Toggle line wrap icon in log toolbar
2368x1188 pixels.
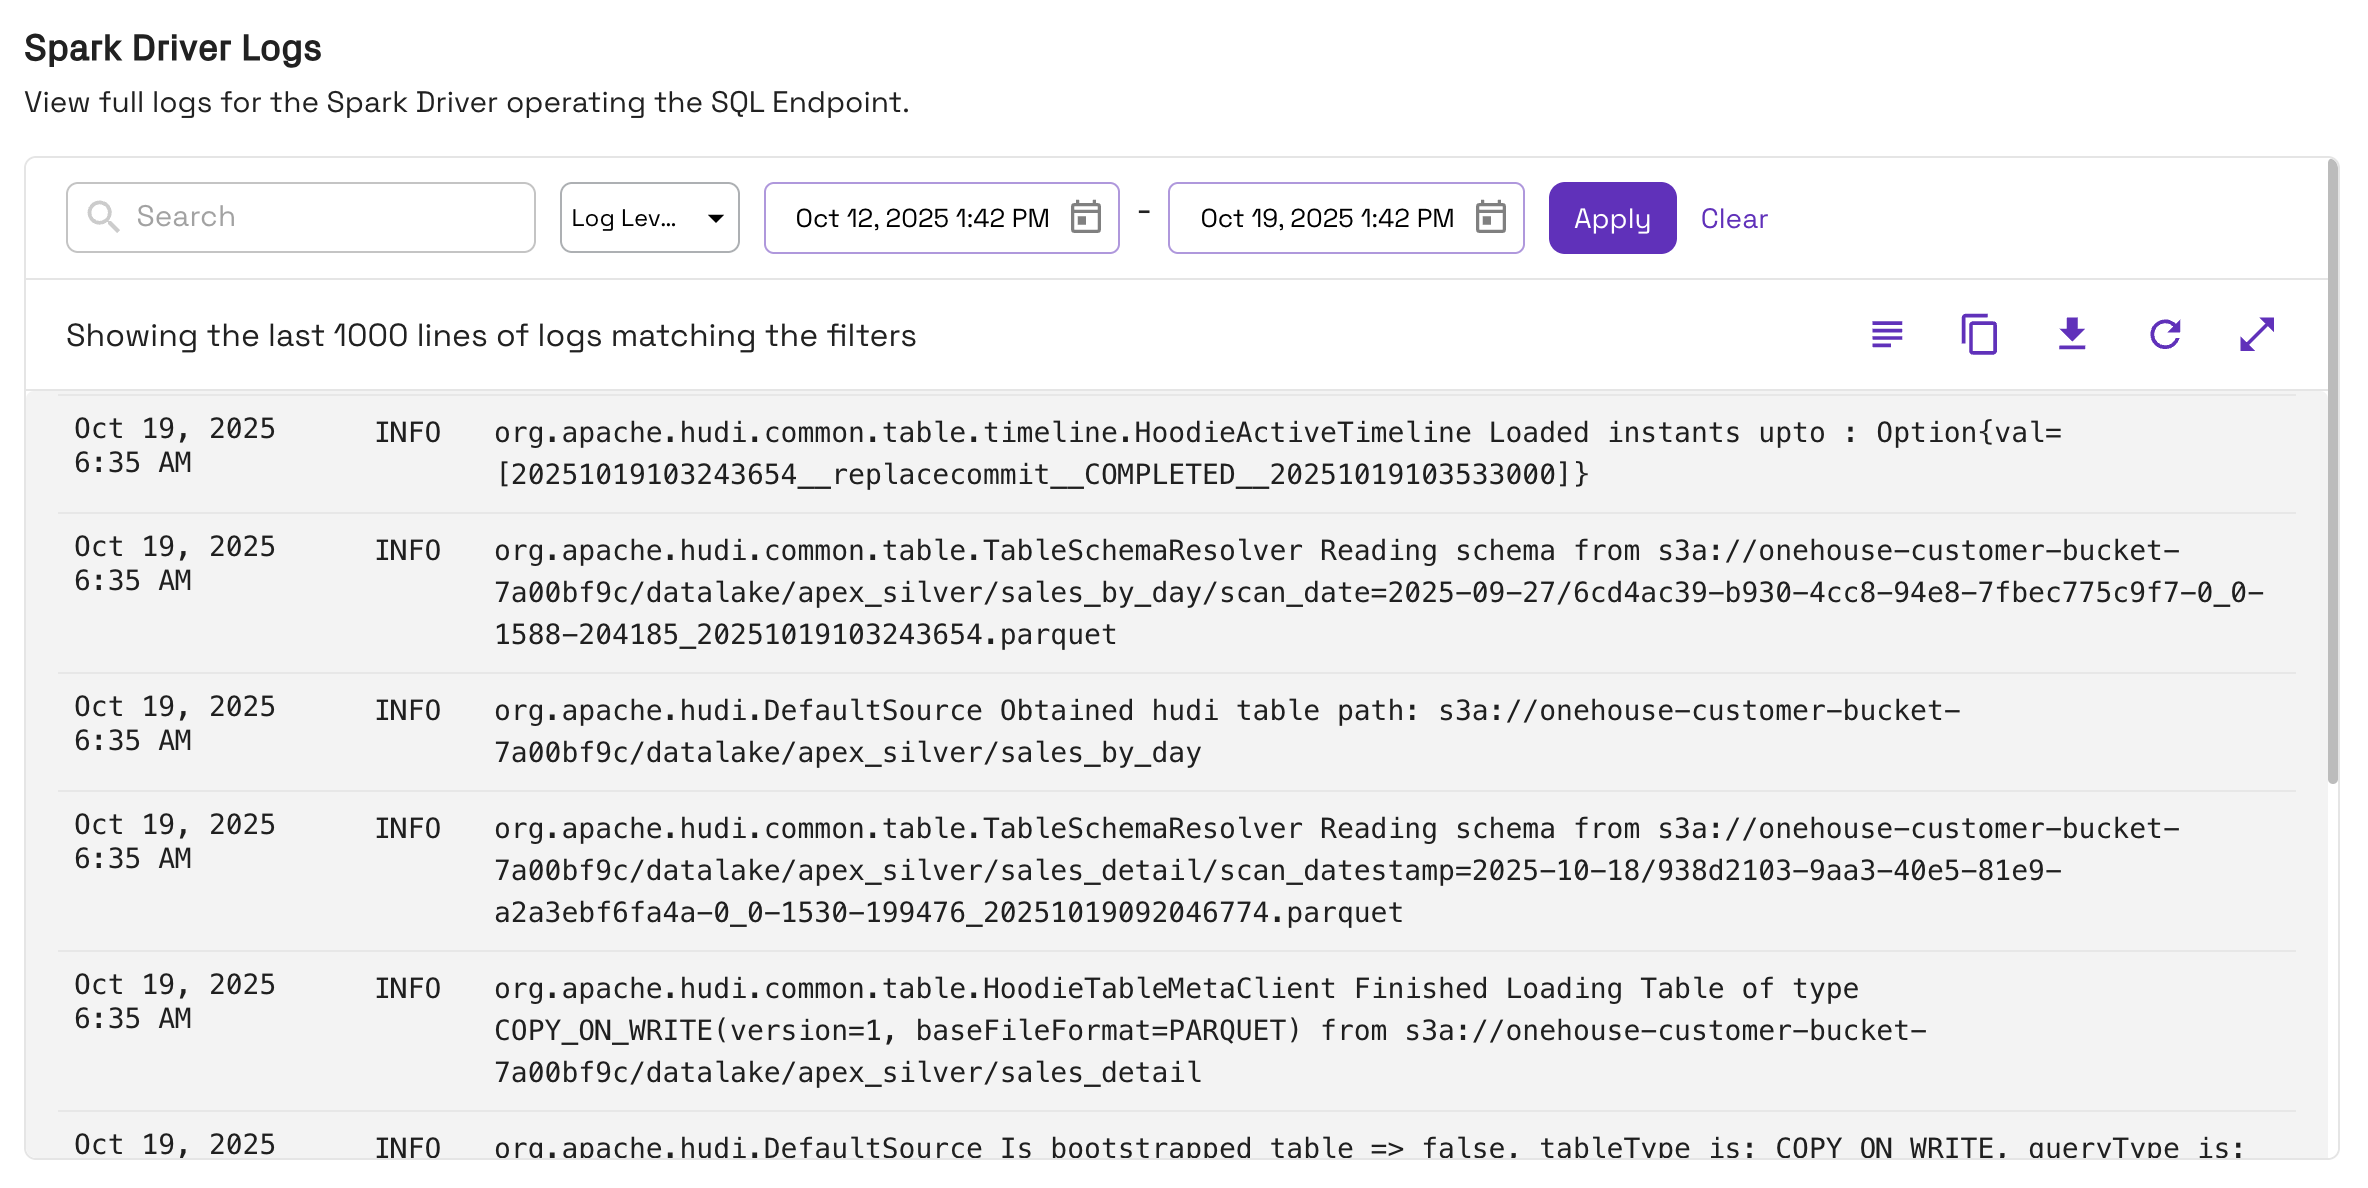[1887, 334]
